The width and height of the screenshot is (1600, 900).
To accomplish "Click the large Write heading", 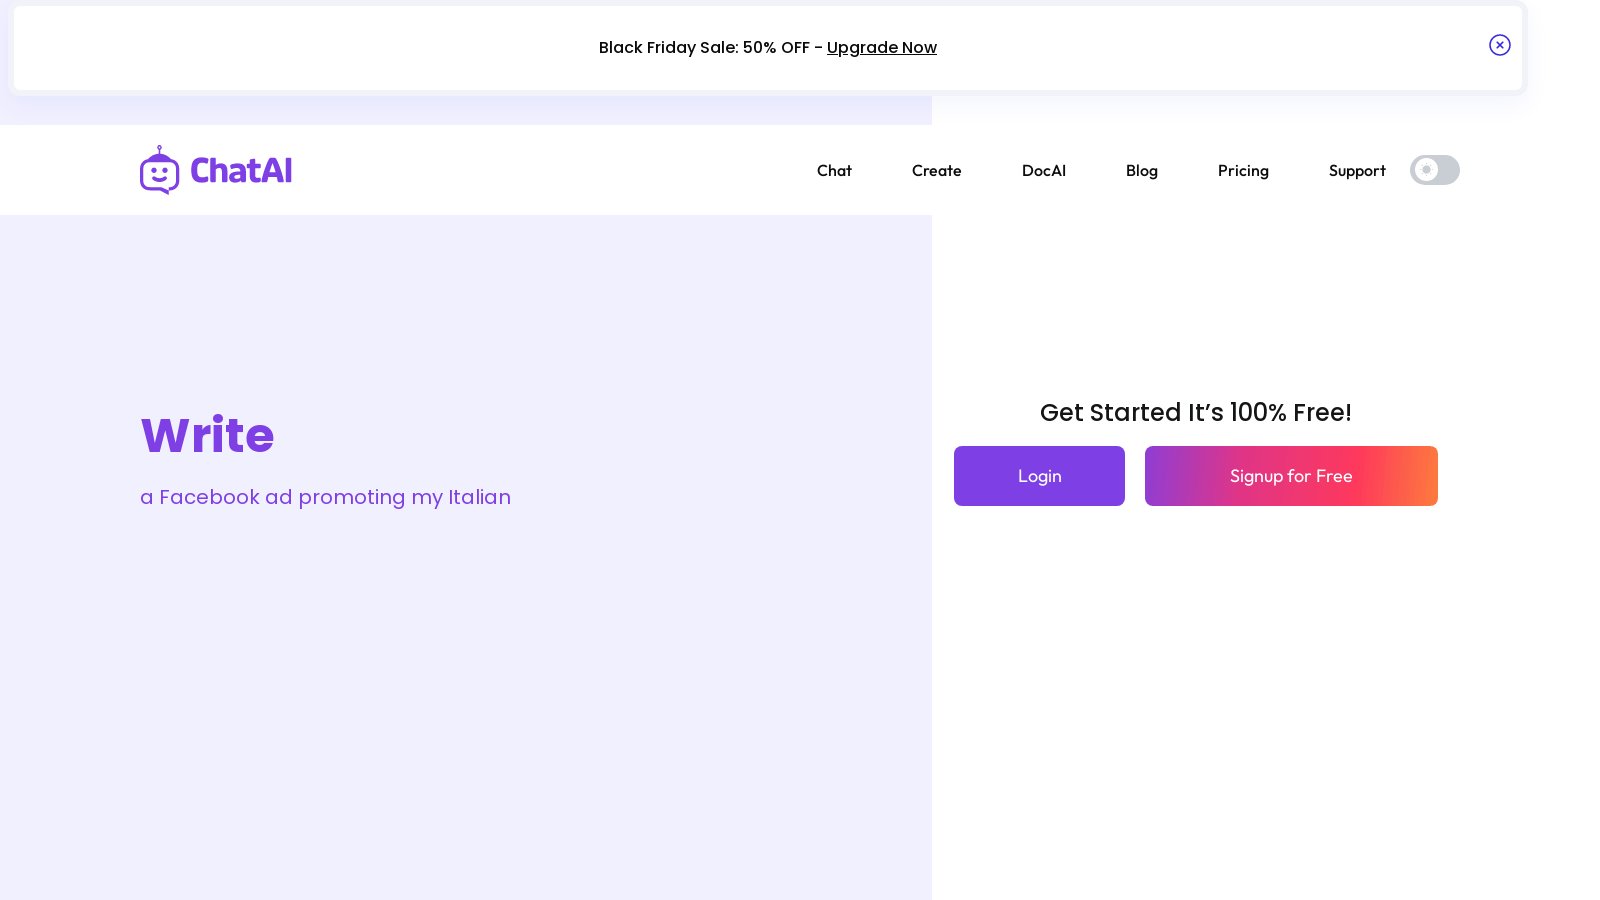I will (x=207, y=436).
